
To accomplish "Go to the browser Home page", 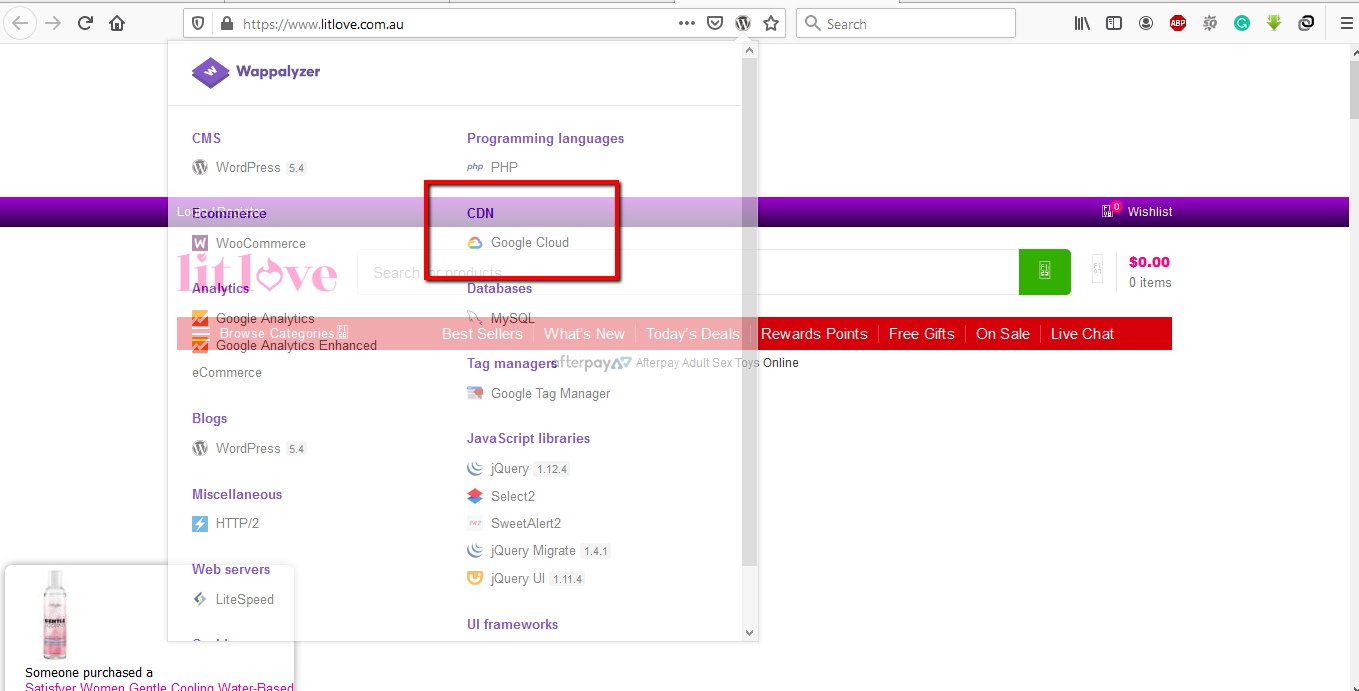I will (x=117, y=23).
